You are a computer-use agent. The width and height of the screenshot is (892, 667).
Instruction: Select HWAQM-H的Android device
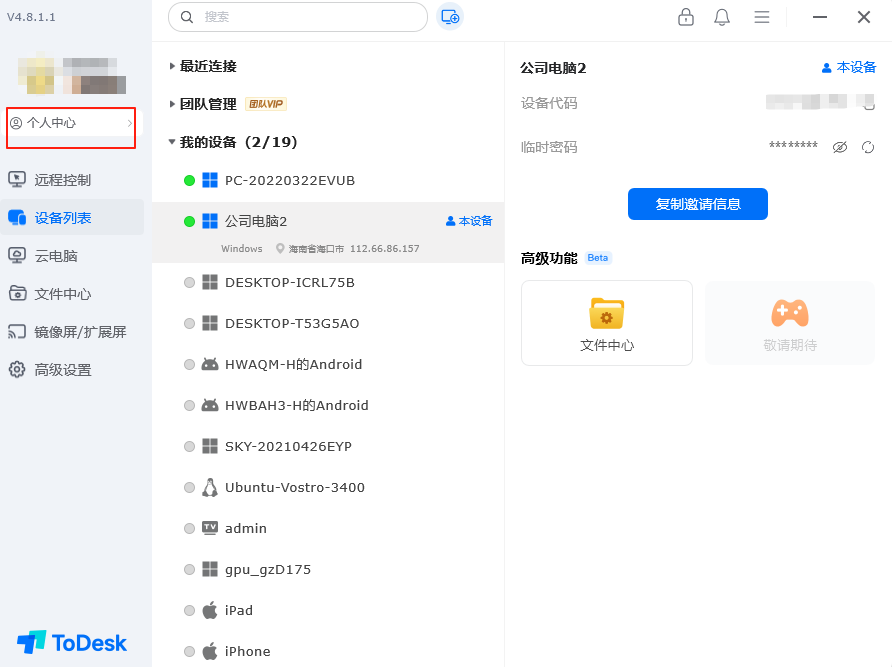pyautogui.click(x=328, y=364)
